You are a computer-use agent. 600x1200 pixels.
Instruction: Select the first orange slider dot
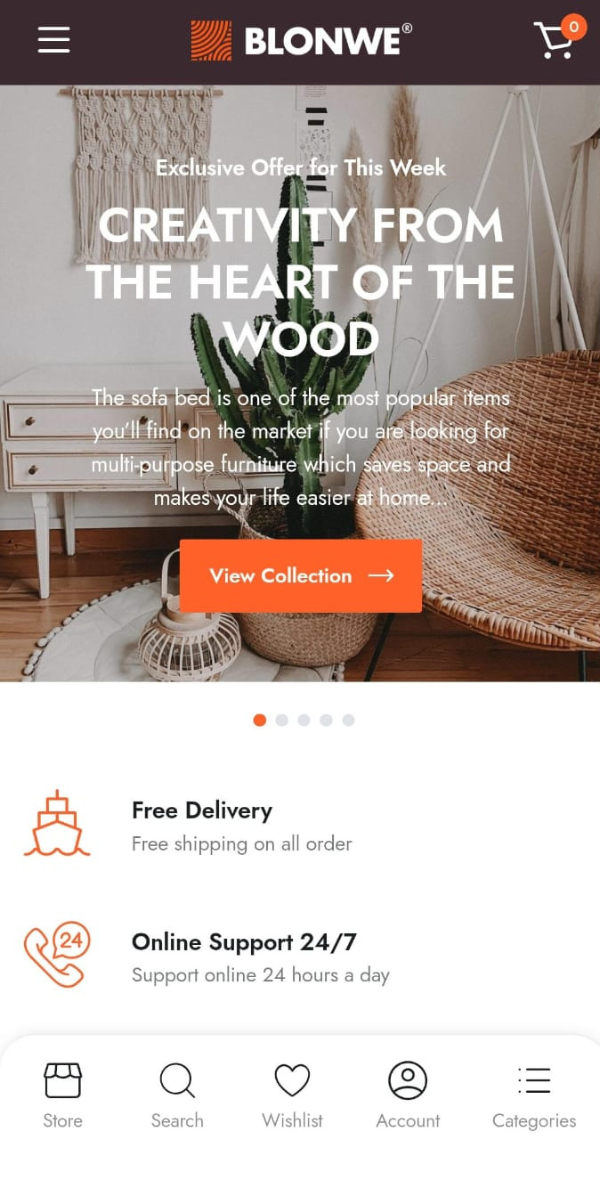pos(260,720)
